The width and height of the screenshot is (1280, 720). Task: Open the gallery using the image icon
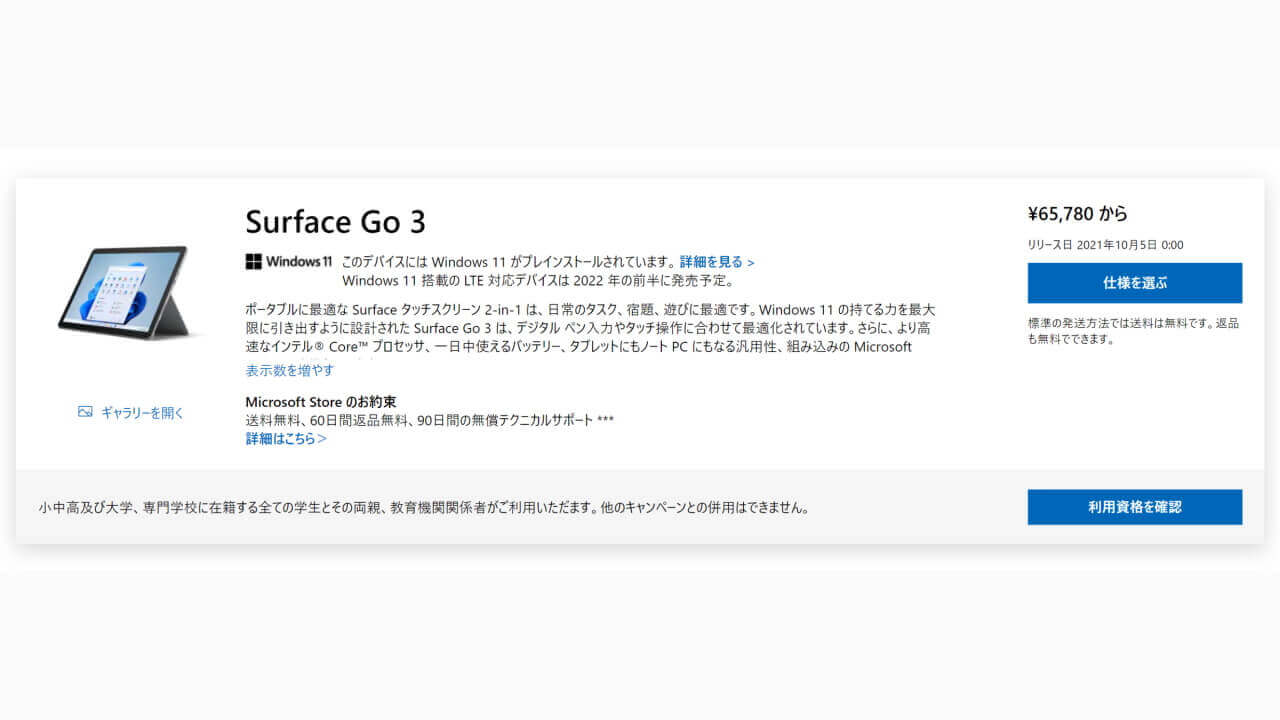[x=85, y=411]
